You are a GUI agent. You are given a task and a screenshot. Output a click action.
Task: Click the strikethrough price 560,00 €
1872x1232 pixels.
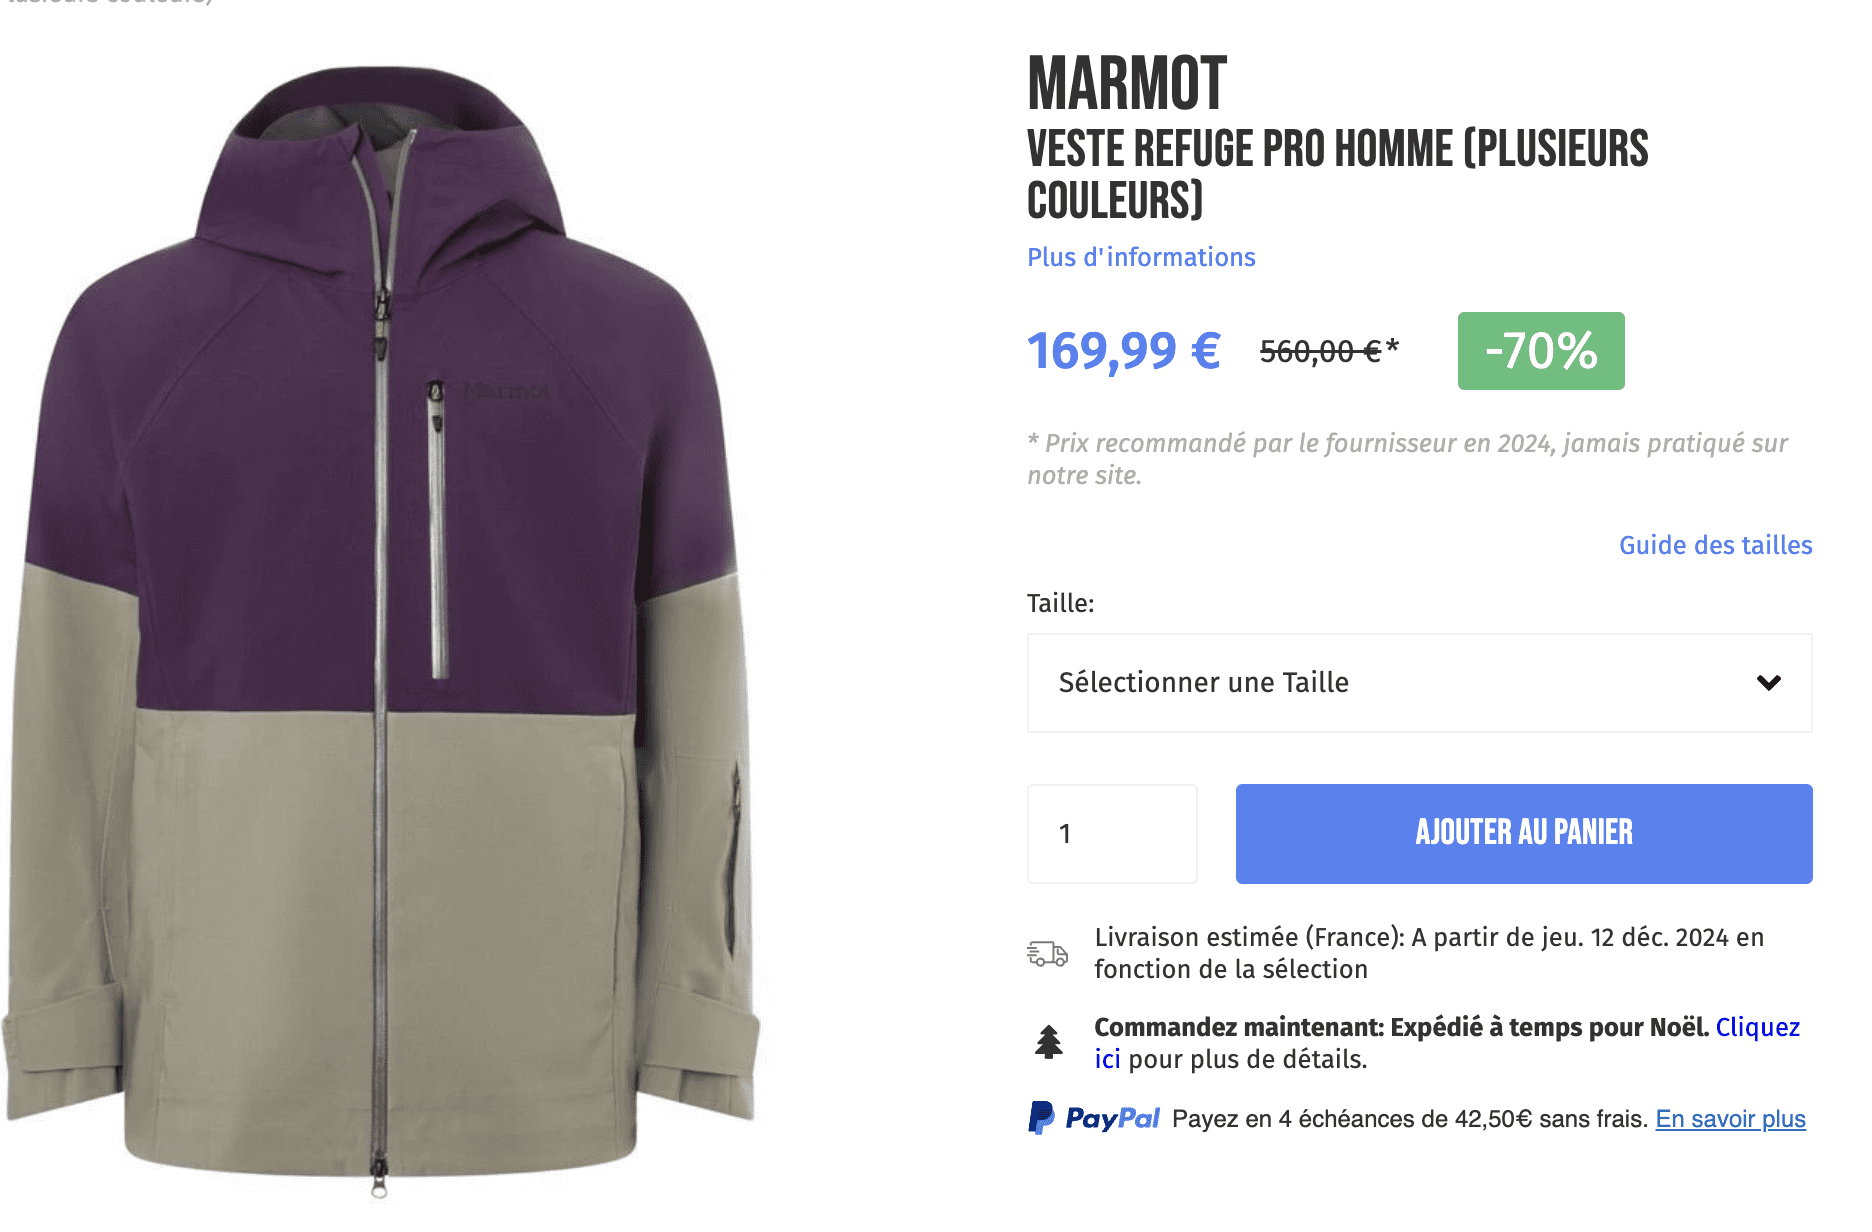(1322, 352)
